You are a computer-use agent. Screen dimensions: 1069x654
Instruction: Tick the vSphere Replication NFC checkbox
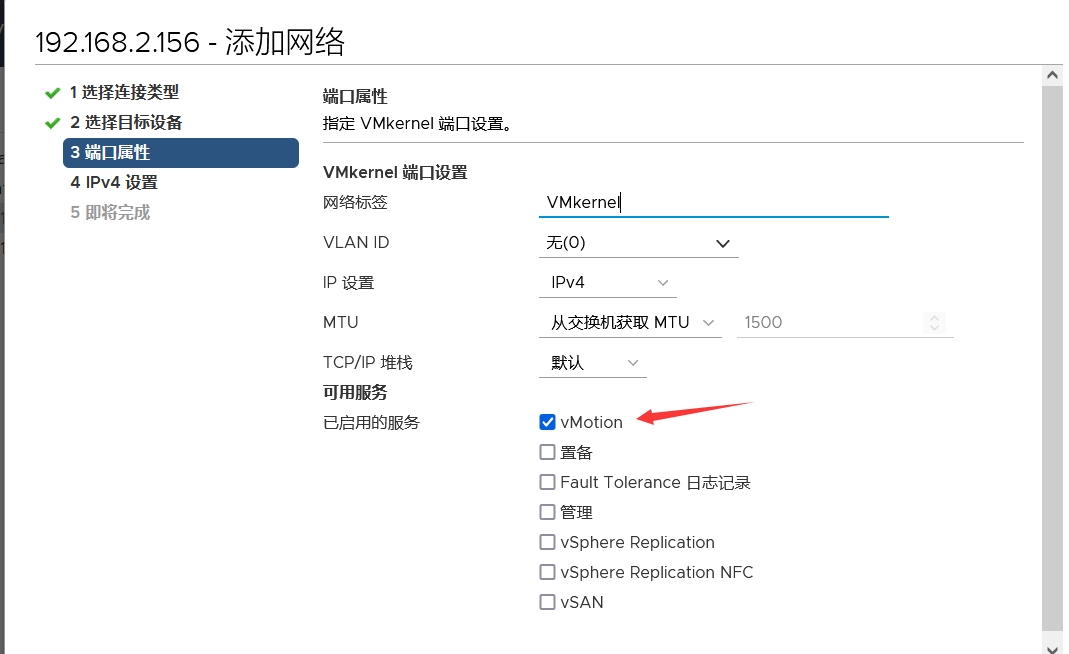[547, 572]
